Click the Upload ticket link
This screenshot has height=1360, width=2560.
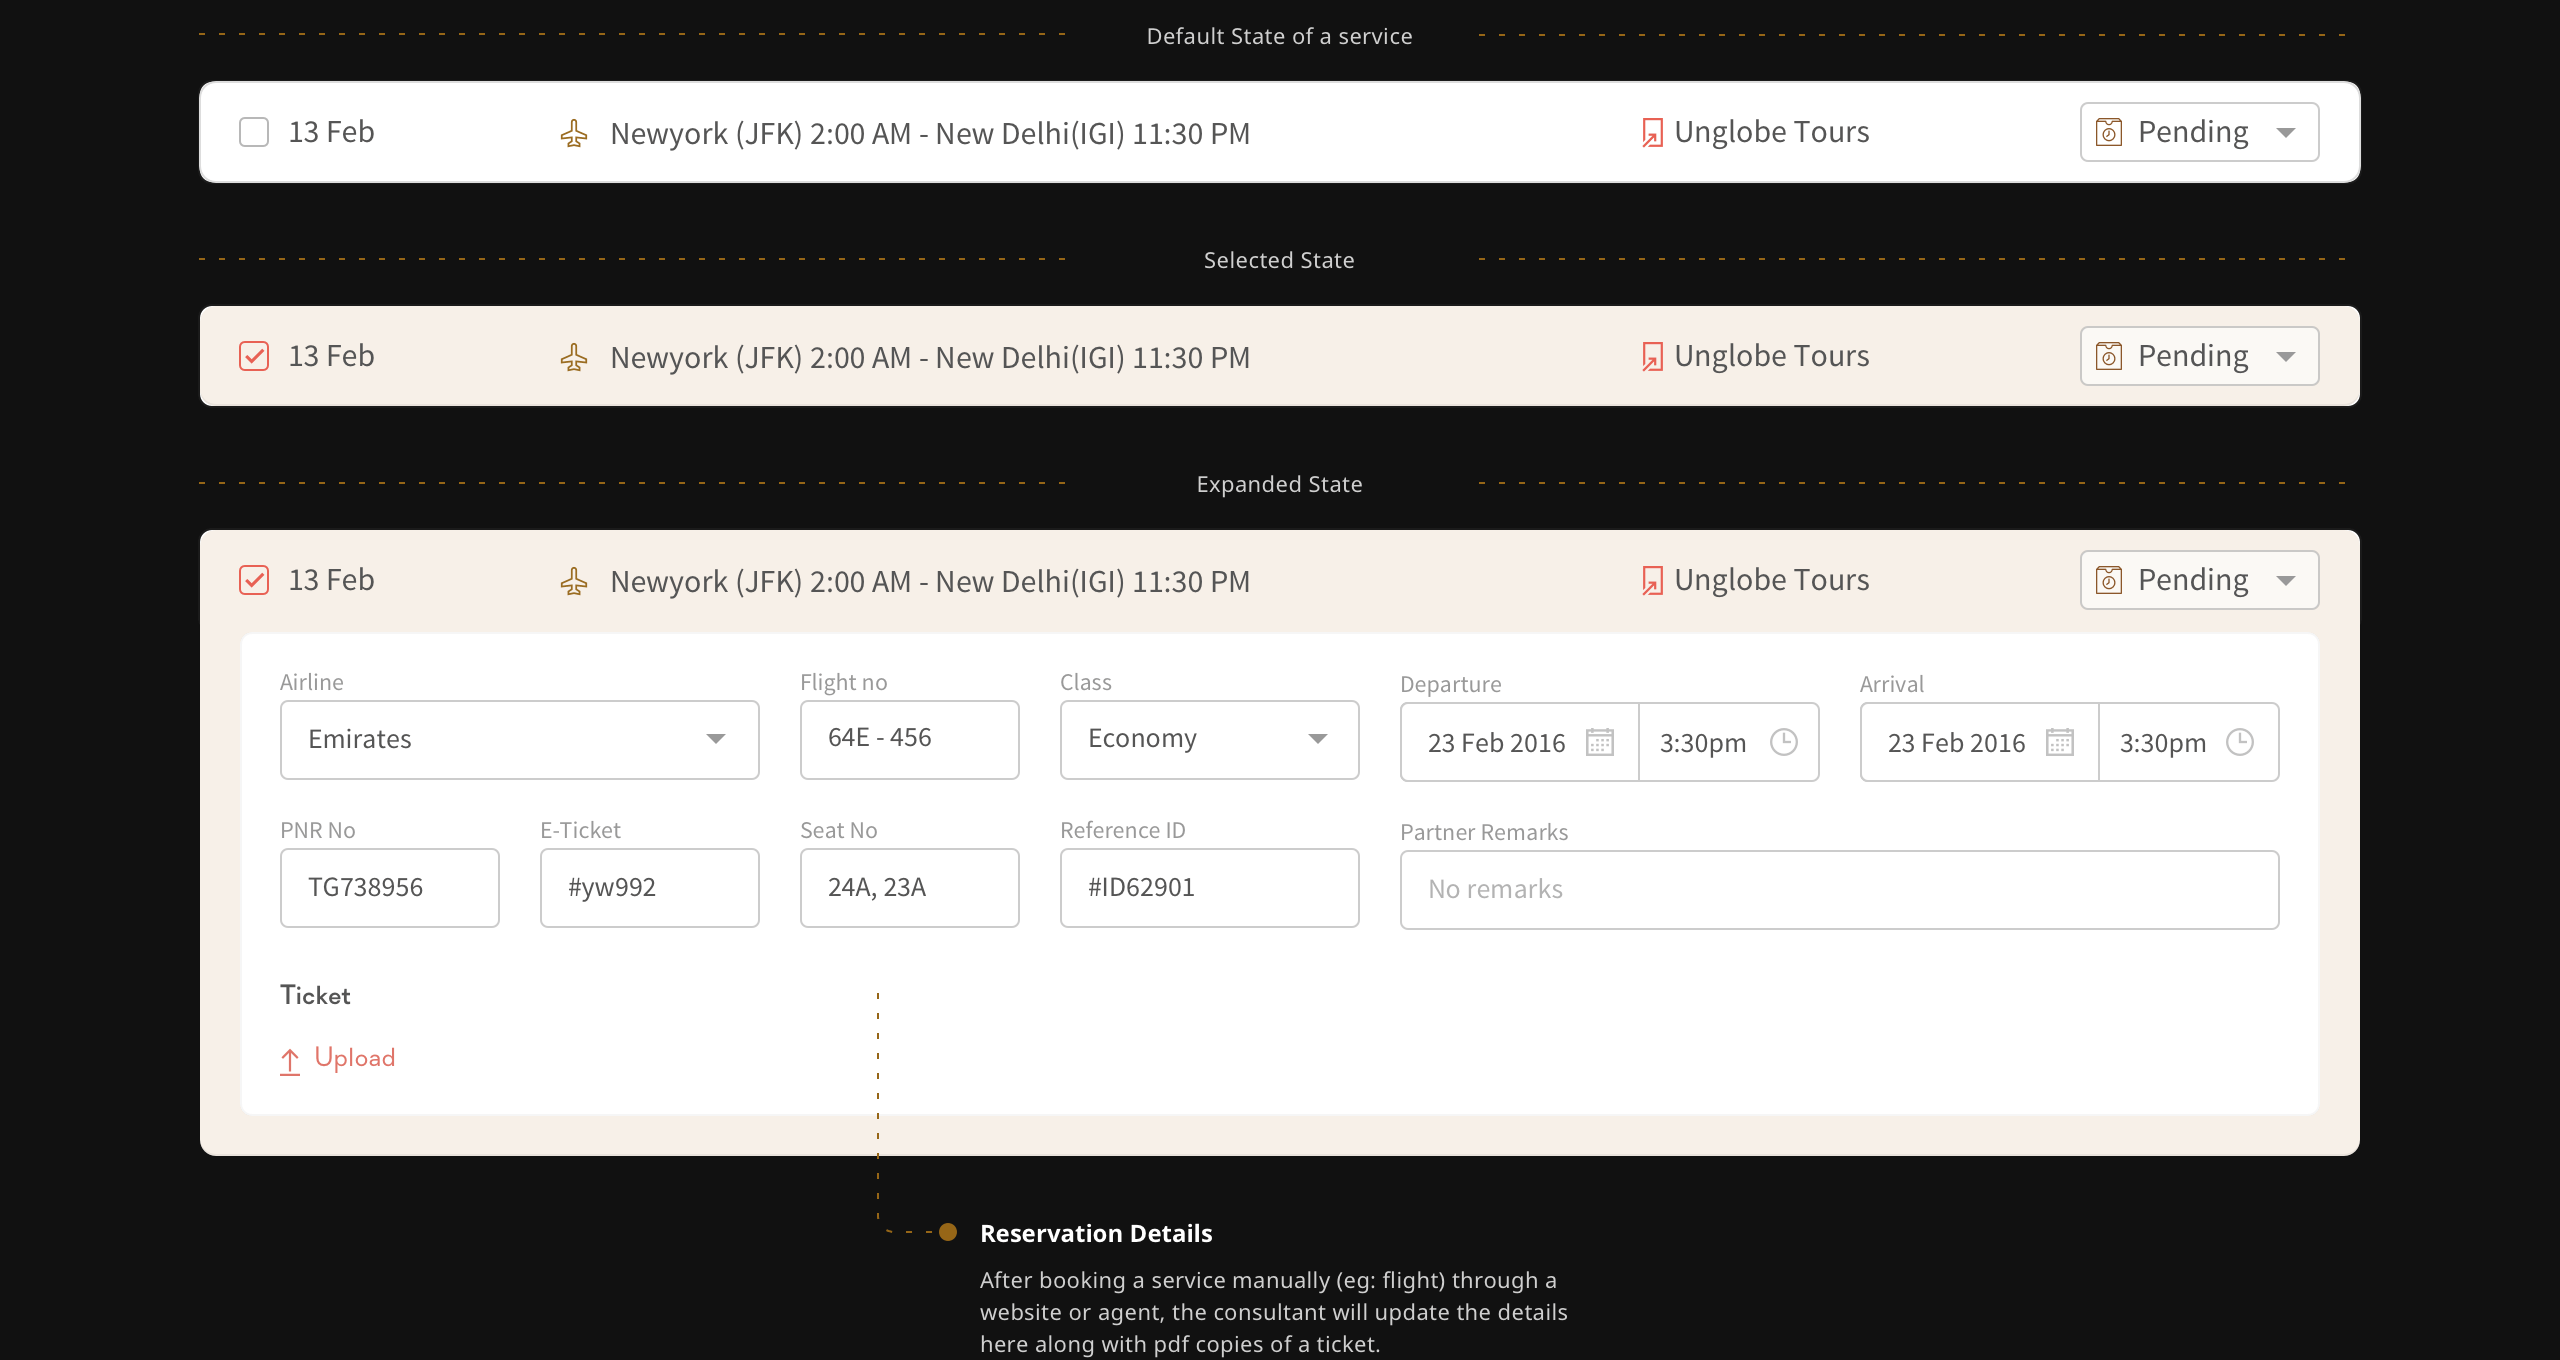tap(354, 1058)
